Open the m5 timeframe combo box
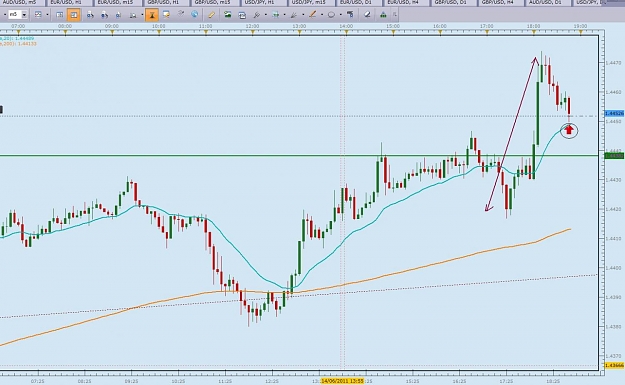The image size is (625, 385). (18, 15)
